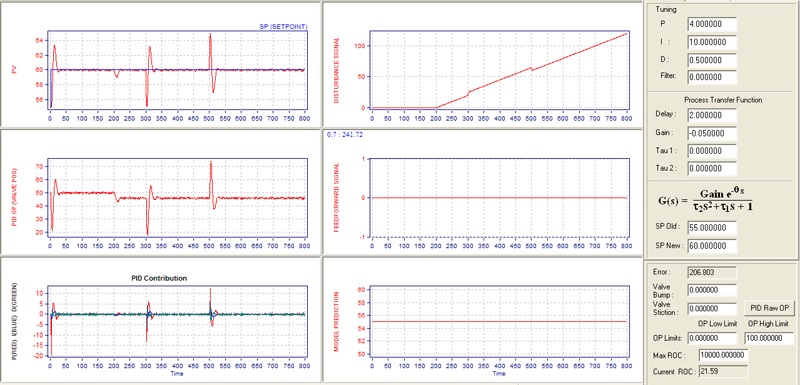Click the Tau 2 input field

point(712,169)
